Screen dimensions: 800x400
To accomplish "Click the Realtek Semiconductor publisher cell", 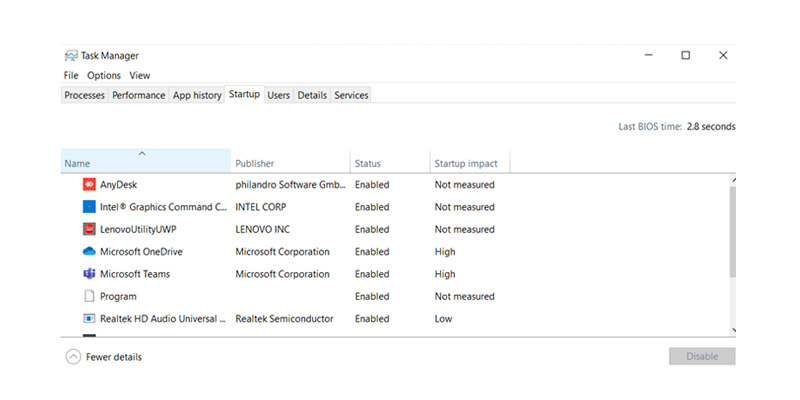I will [x=284, y=319].
